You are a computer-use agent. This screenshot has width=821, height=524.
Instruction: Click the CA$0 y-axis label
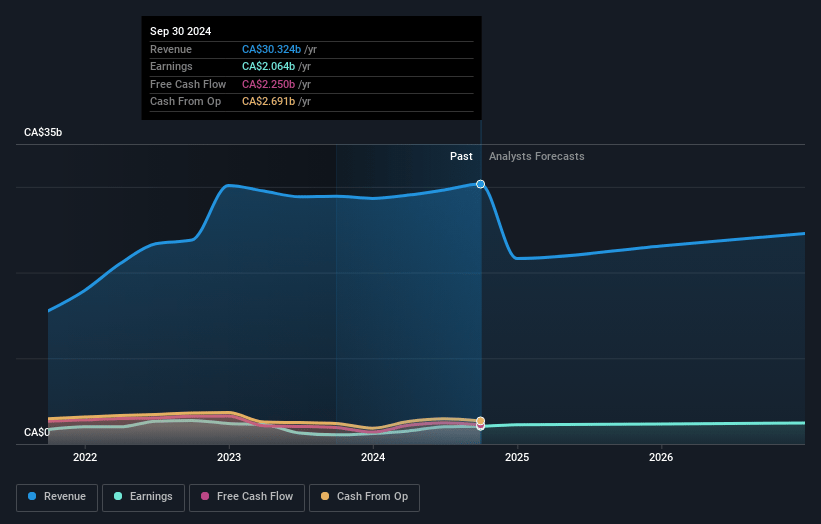pyautogui.click(x=37, y=432)
